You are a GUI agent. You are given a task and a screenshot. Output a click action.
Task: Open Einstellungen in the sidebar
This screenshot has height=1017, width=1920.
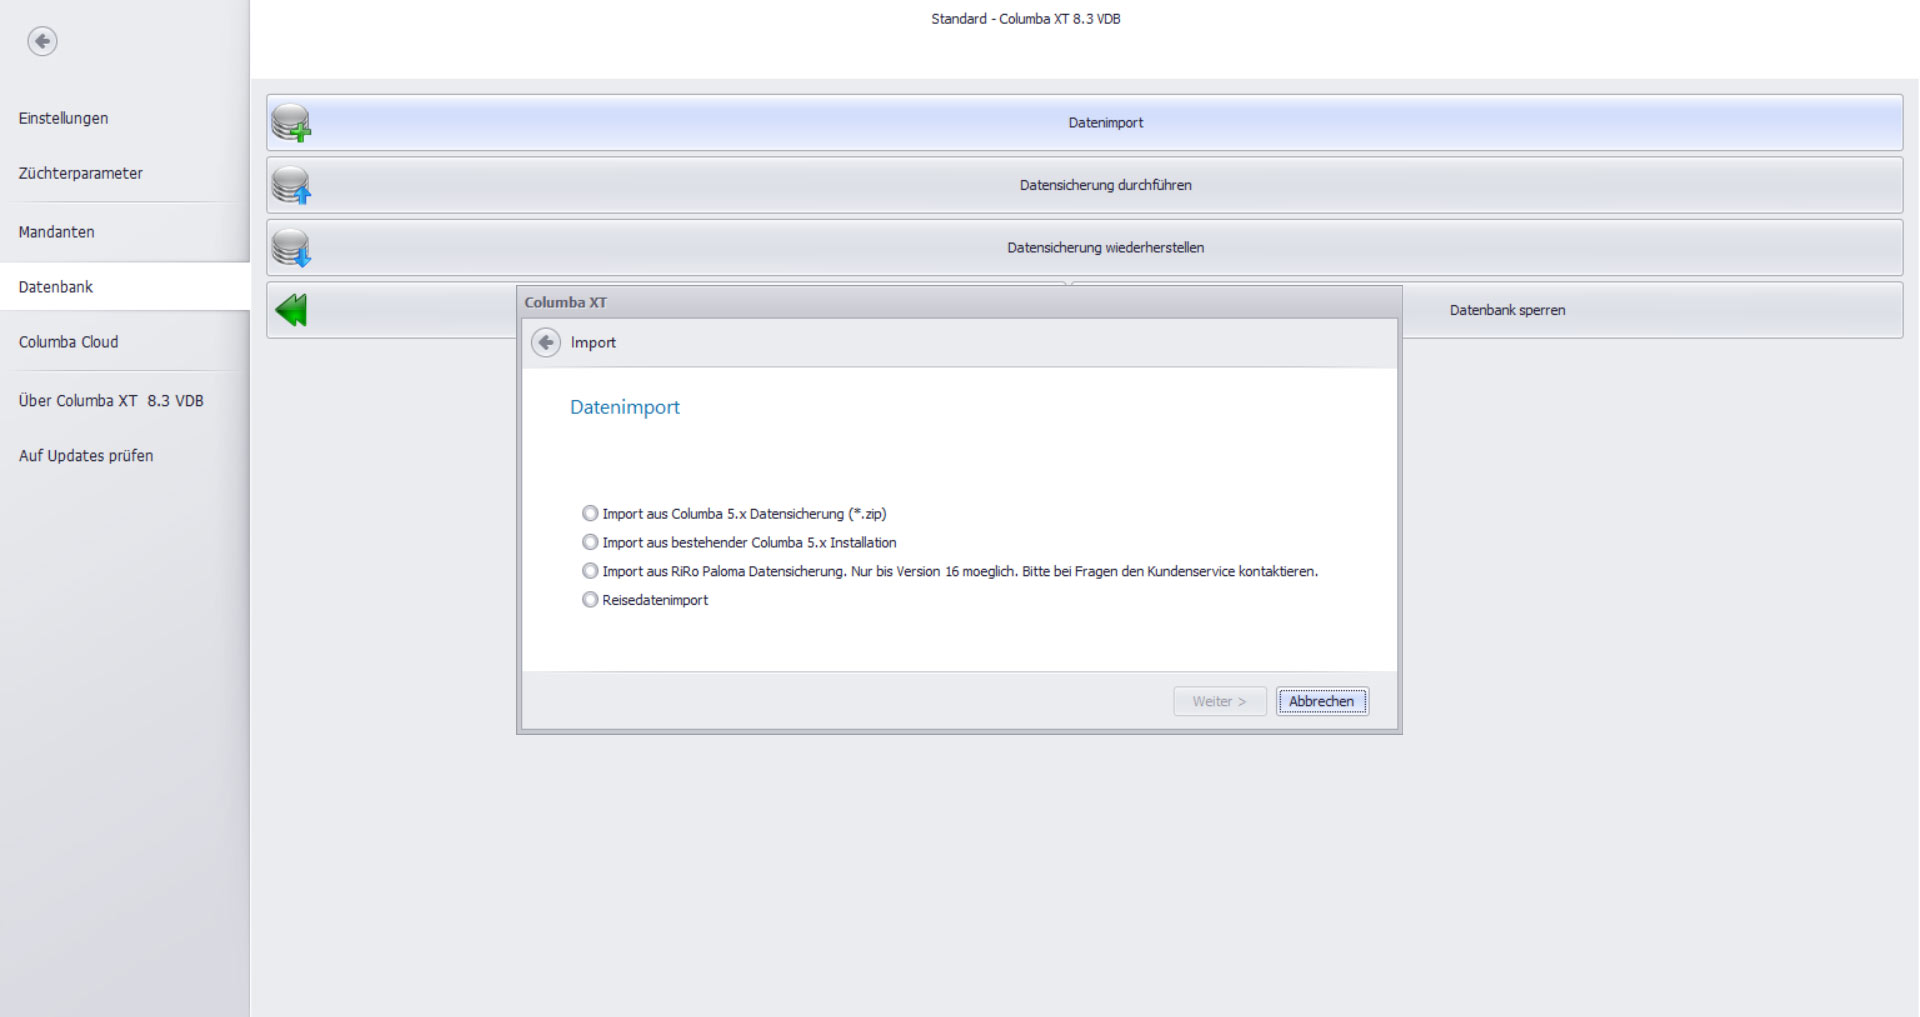pos(63,118)
